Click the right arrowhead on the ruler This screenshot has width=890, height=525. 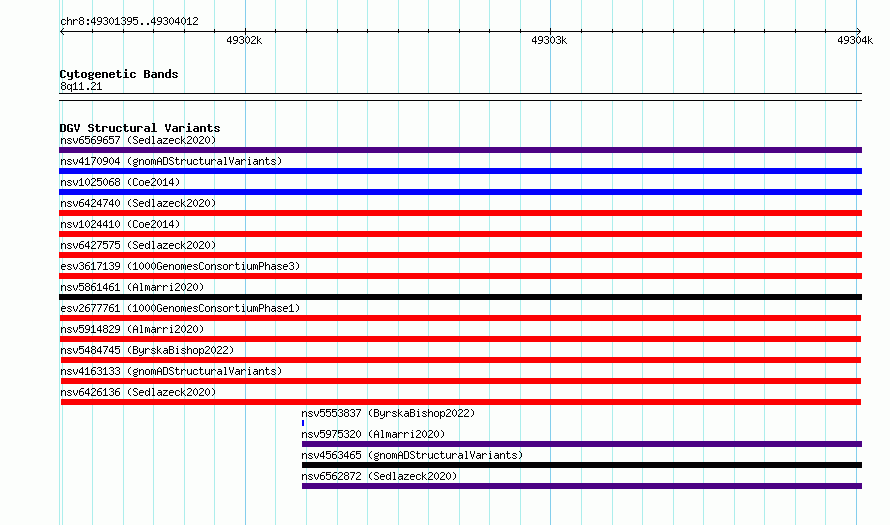click(859, 31)
